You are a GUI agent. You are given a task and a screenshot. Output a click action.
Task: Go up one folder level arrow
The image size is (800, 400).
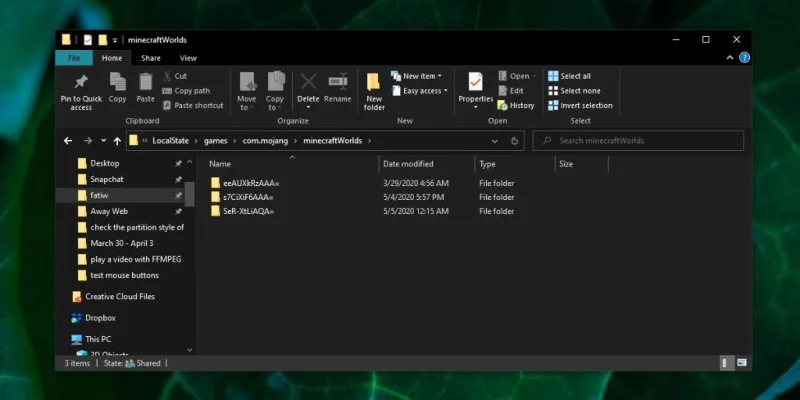(x=117, y=141)
